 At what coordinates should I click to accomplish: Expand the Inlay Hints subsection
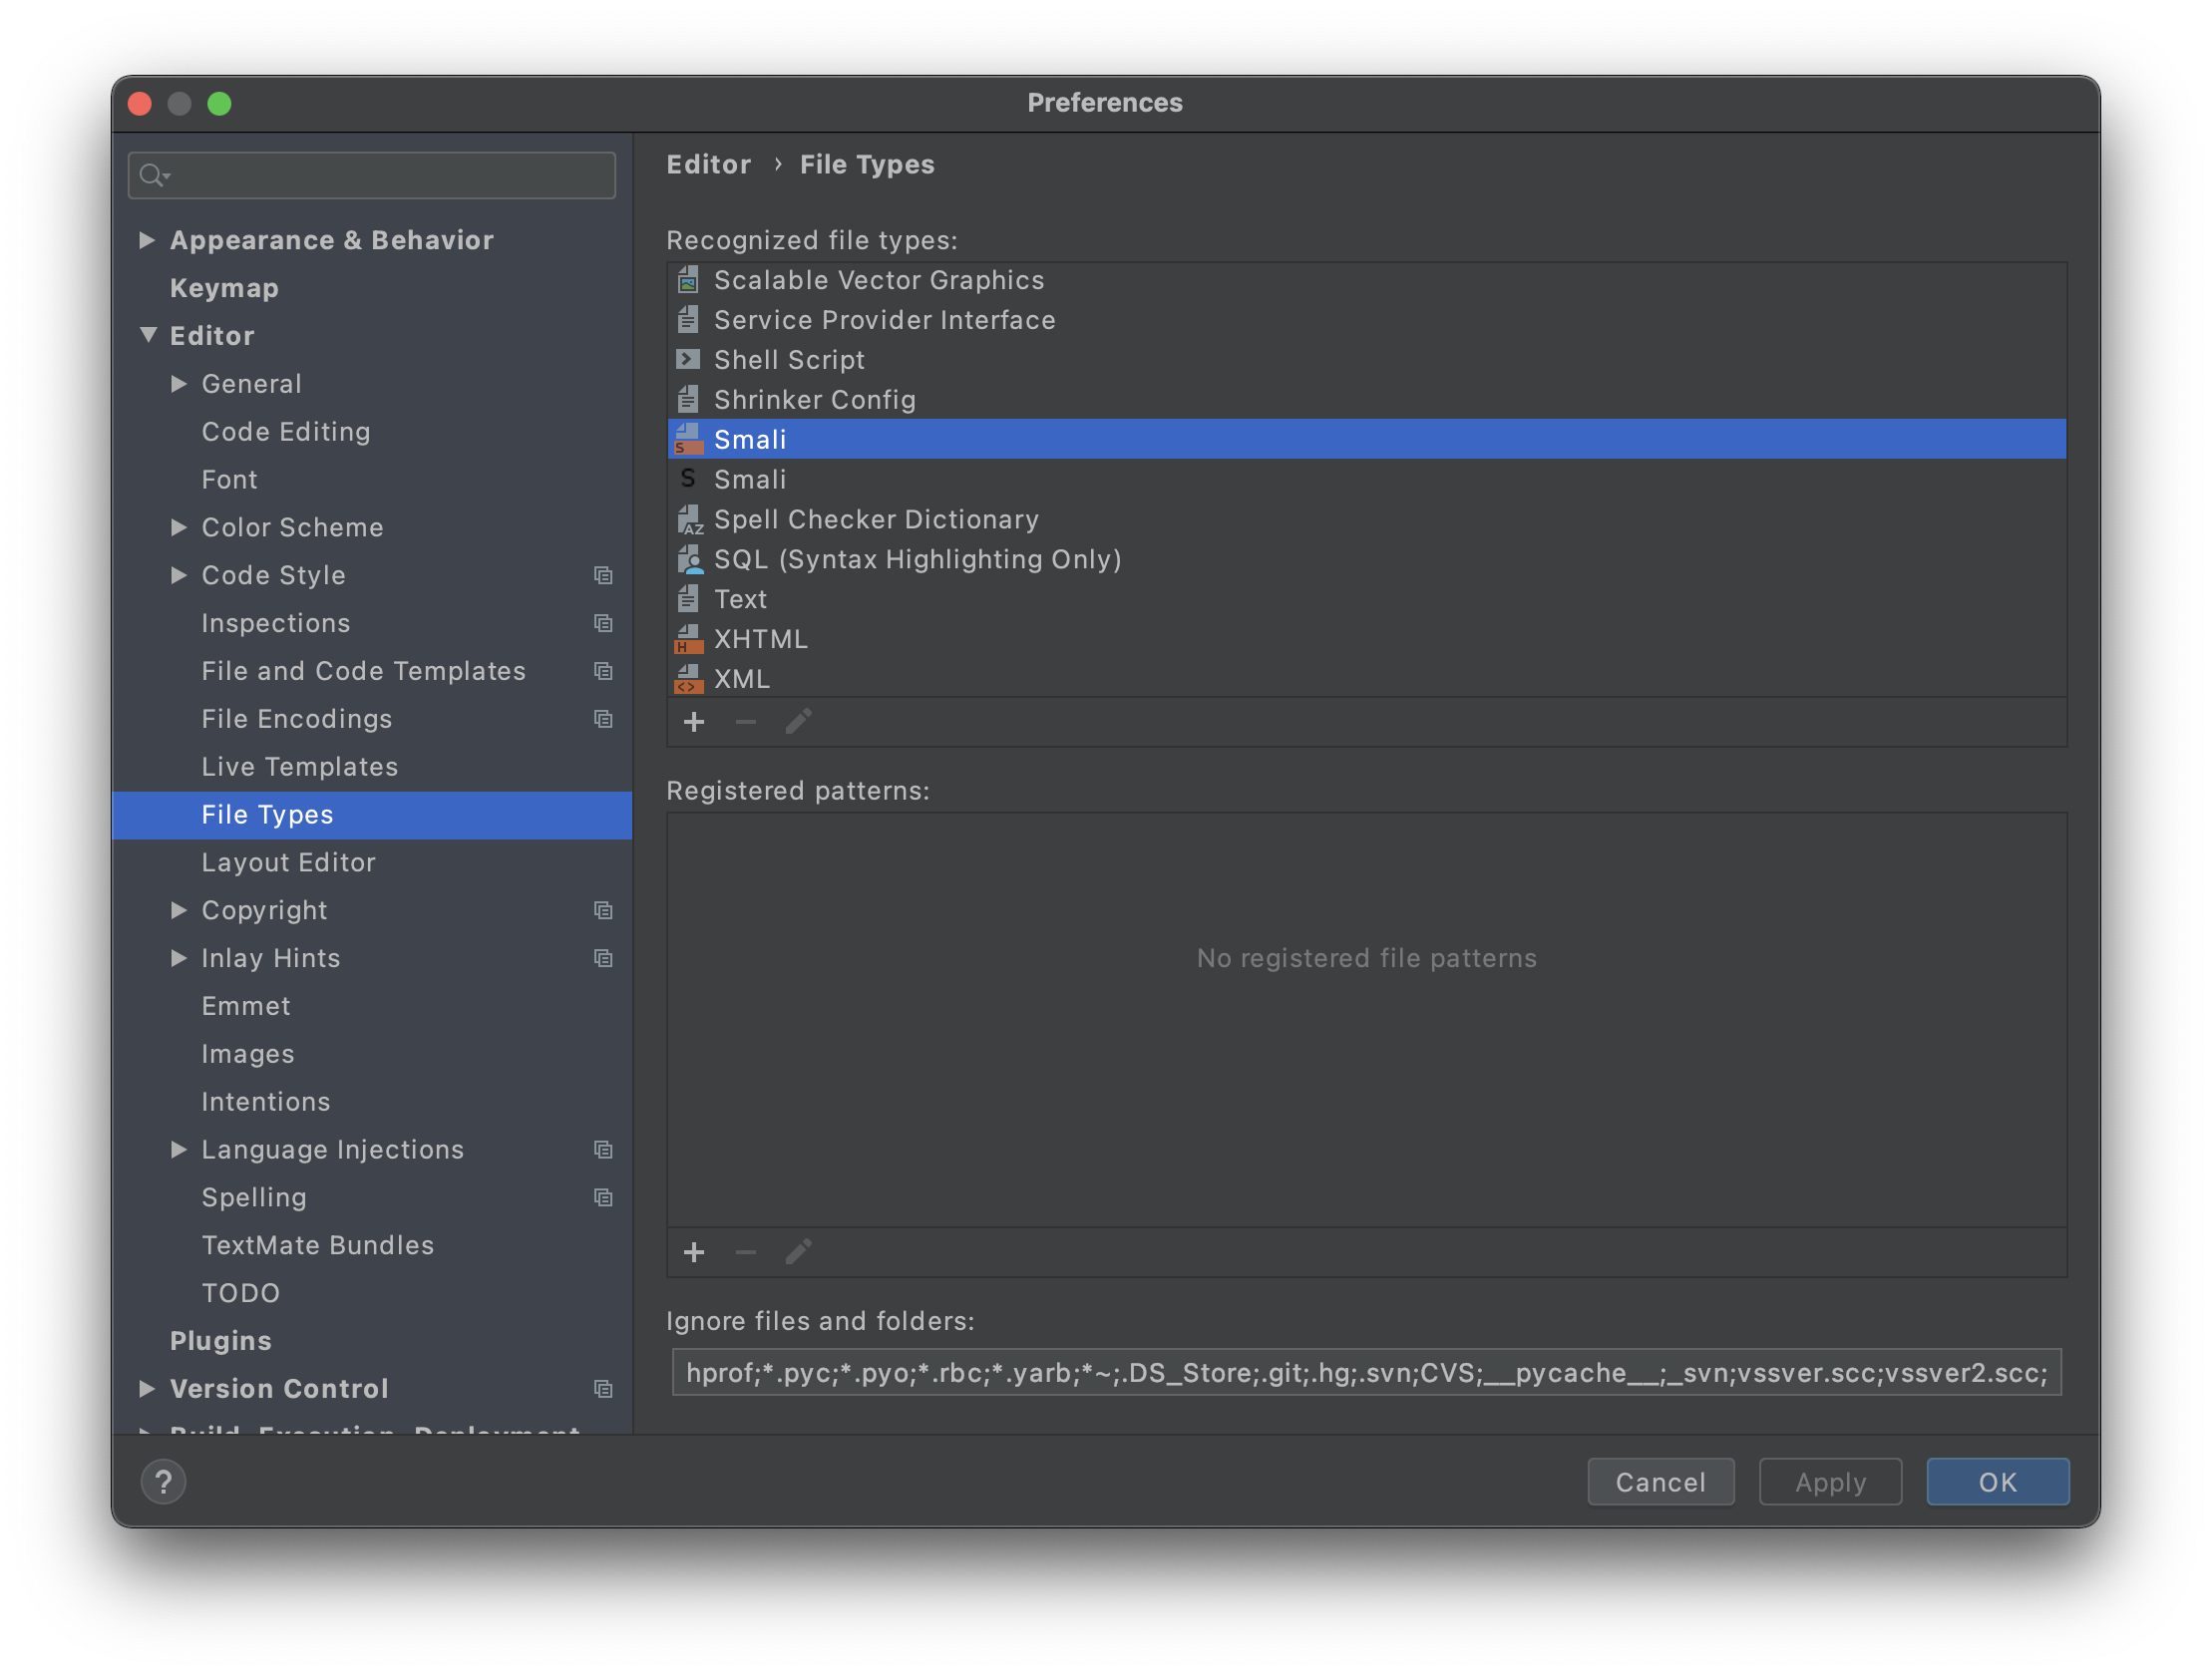point(179,959)
